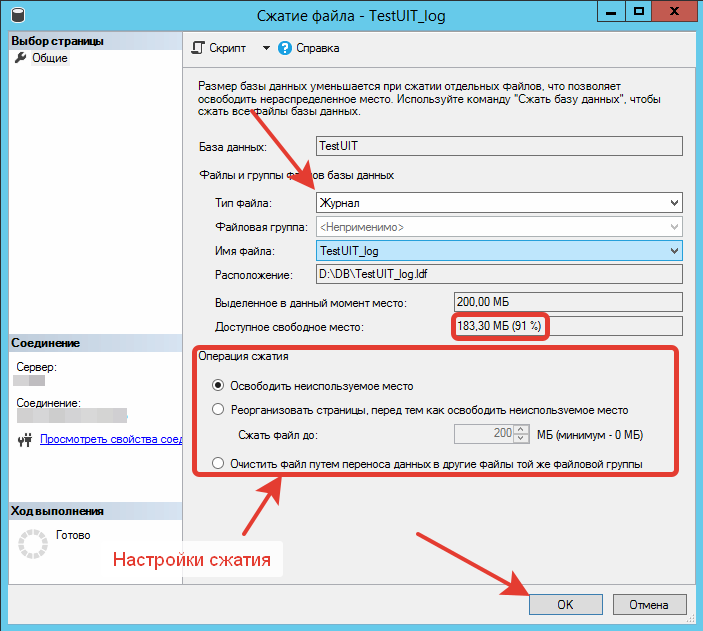Click the Расположение path field

(499, 274)
